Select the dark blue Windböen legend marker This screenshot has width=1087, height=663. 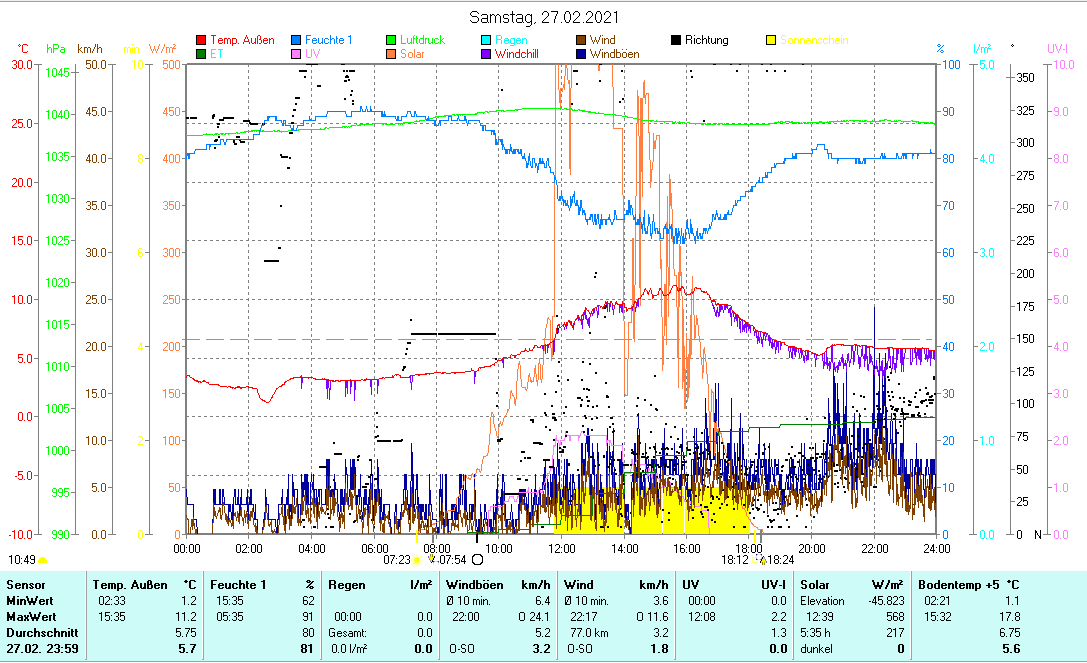582,54
